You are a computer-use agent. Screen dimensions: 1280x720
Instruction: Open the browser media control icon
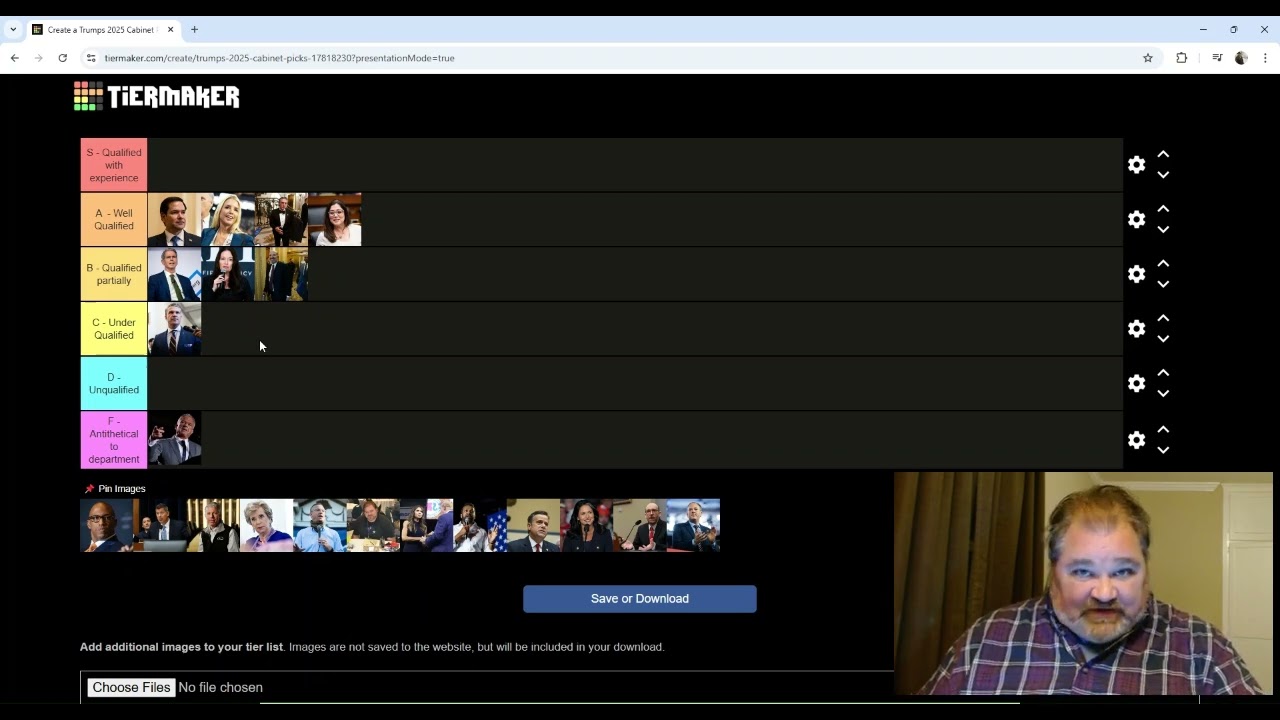[1217, 58]
